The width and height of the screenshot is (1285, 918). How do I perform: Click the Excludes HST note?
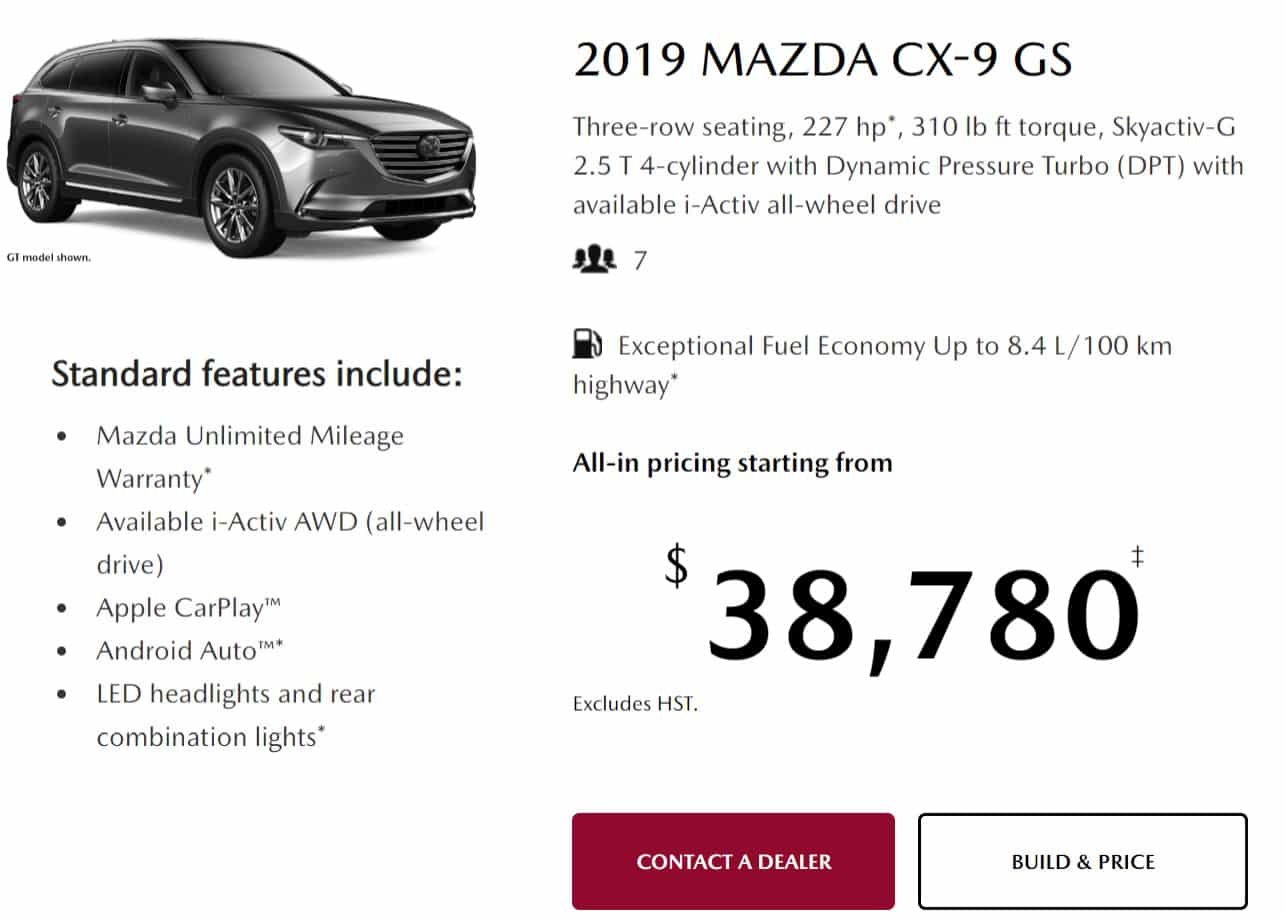click(x=635, y=704)
